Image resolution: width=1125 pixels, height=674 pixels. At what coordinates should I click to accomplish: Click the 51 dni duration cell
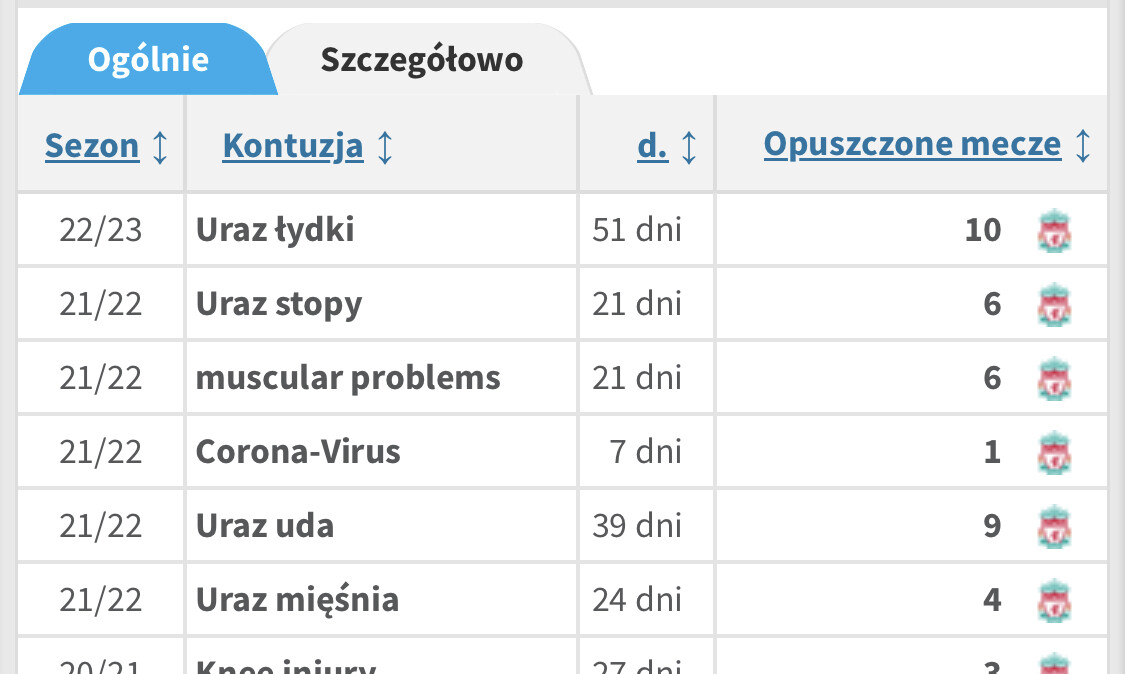[637, 231]
